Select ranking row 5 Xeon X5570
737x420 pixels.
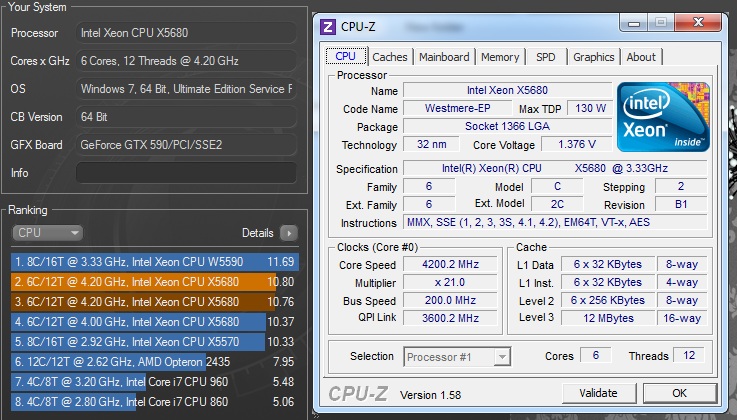pyautogui.click(x=155, y=342)
